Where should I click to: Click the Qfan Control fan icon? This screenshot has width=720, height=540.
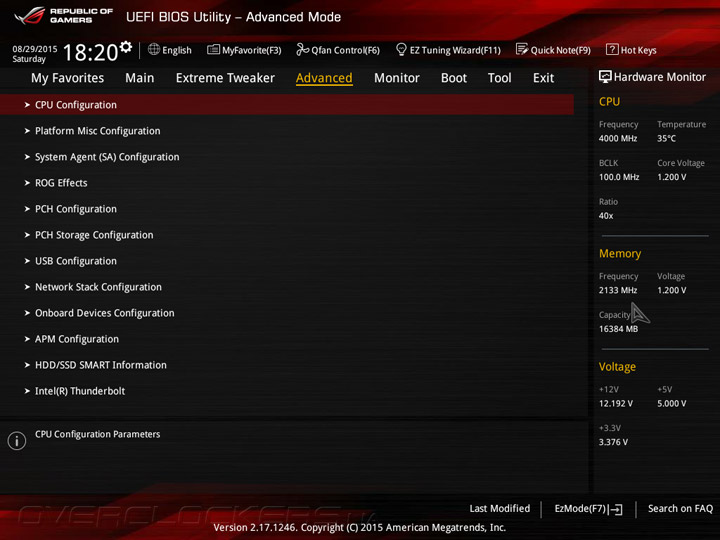click(x=302, y=50)
